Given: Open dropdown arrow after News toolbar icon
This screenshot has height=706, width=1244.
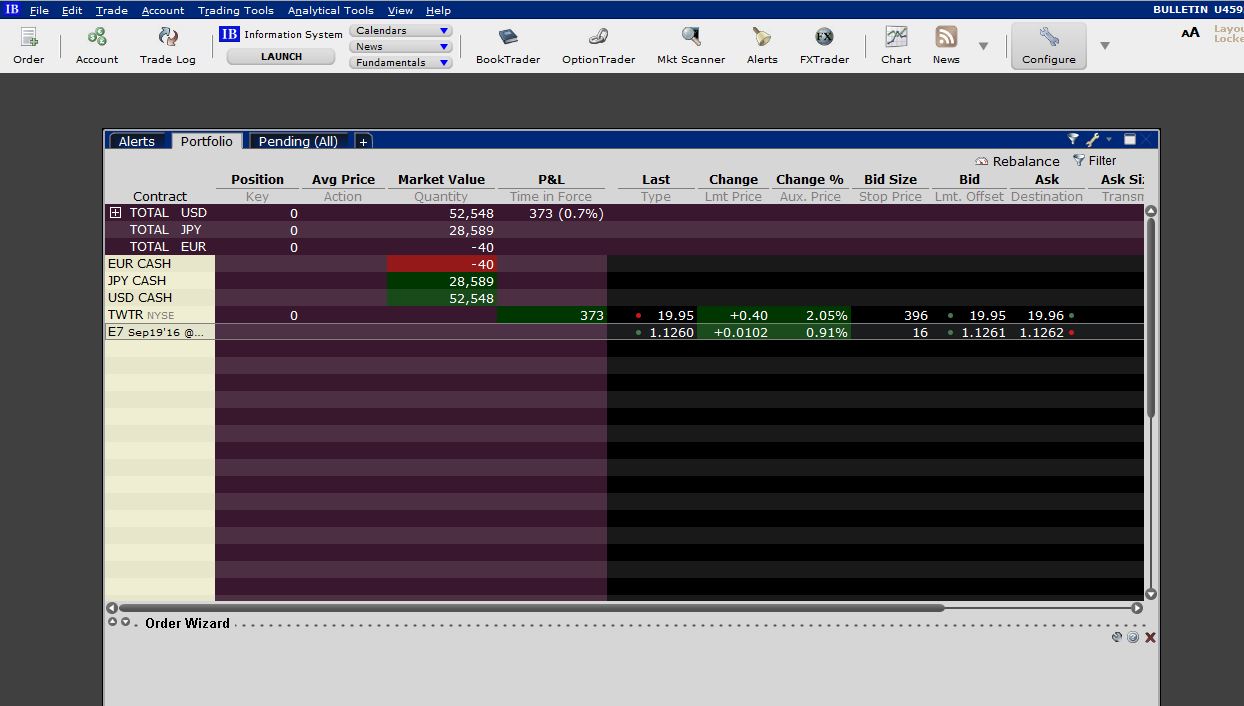Looking at the screenshot, I should (983, 46).
